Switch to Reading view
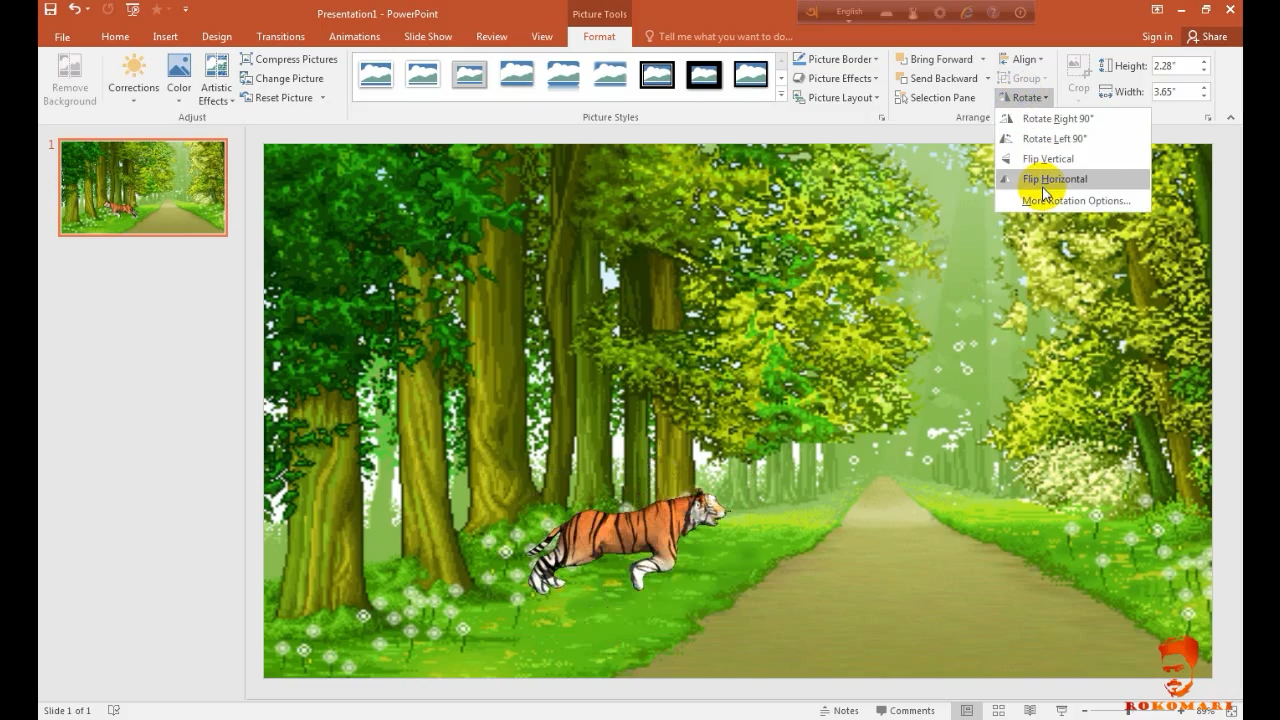Image resolution: width=1280 pixels, height=720 pixels. [1030, 711]
